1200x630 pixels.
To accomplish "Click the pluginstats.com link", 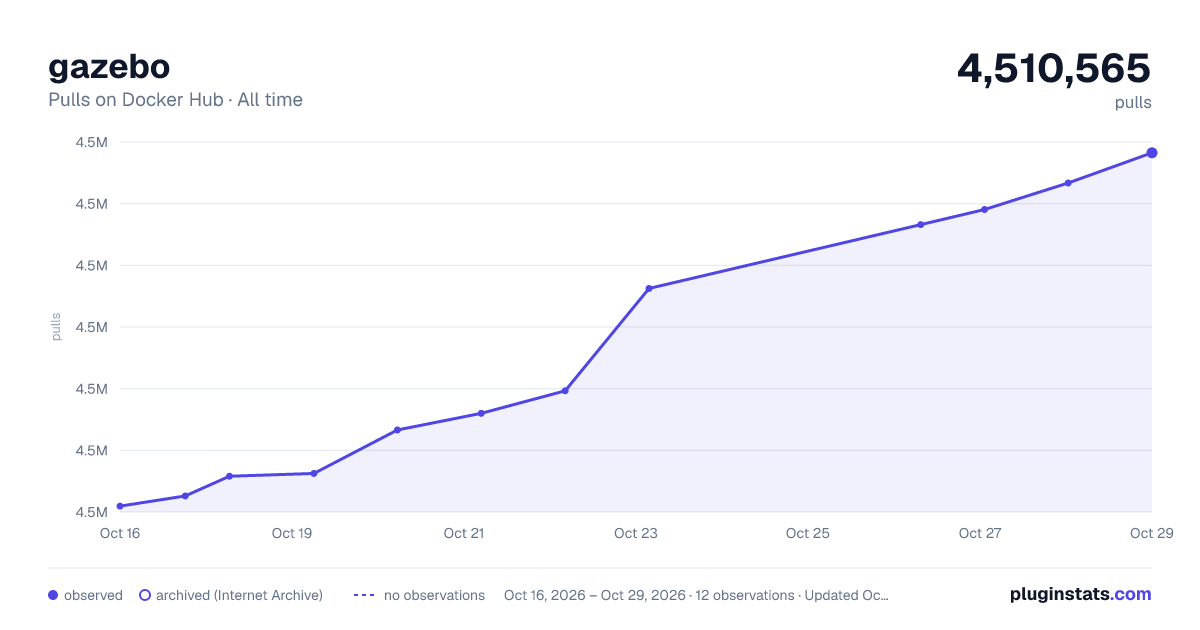I will [1080, 594].
